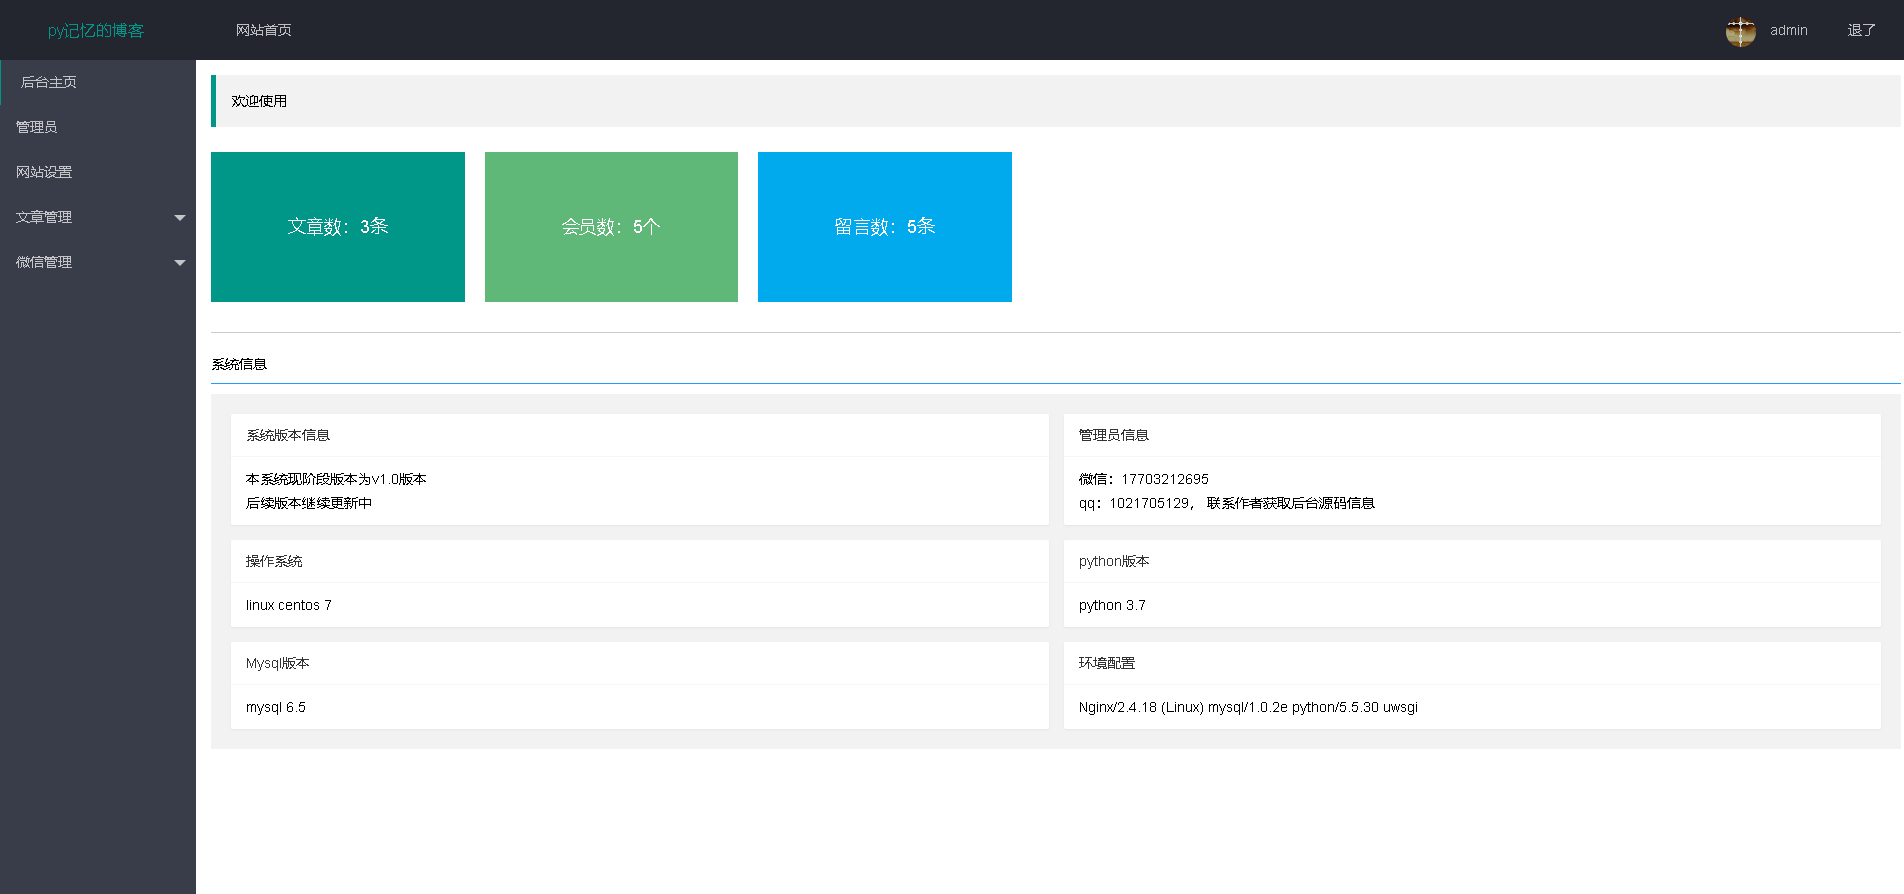1904x894 pixels.
Task: Click the 管理员信息 panel header
Action: [1472, 435]
